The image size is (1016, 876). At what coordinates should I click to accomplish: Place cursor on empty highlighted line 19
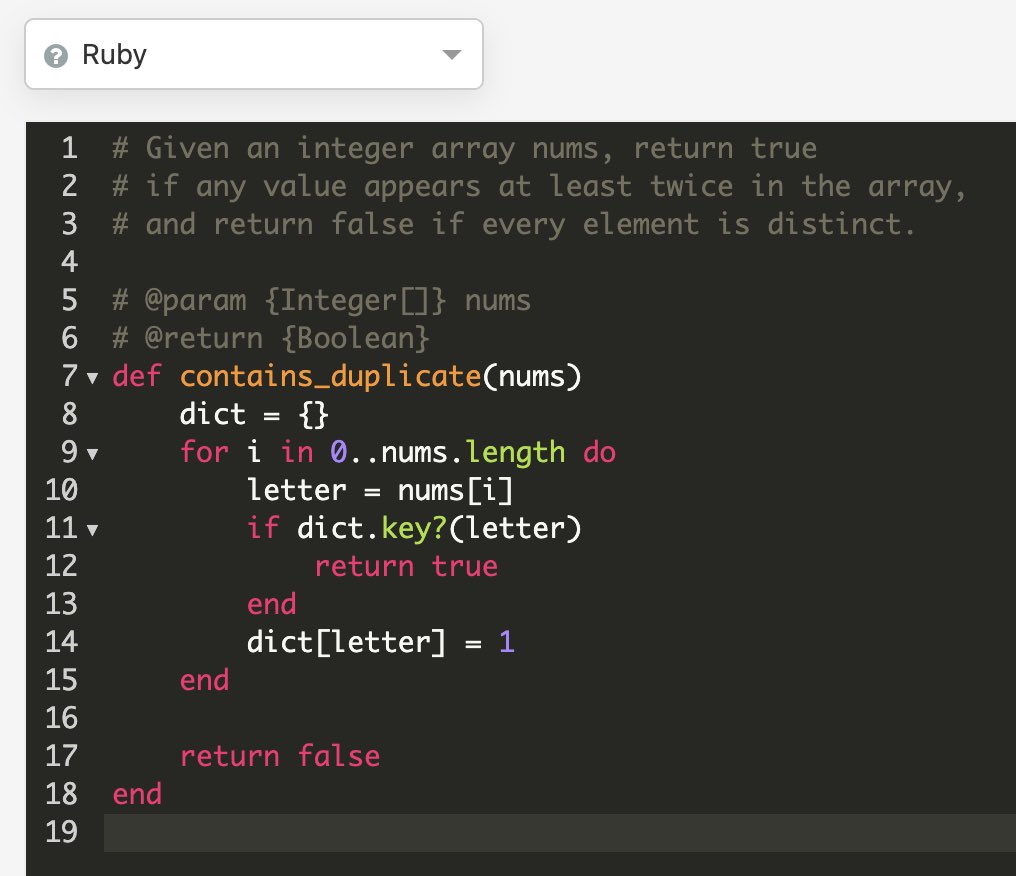(560, 833)
